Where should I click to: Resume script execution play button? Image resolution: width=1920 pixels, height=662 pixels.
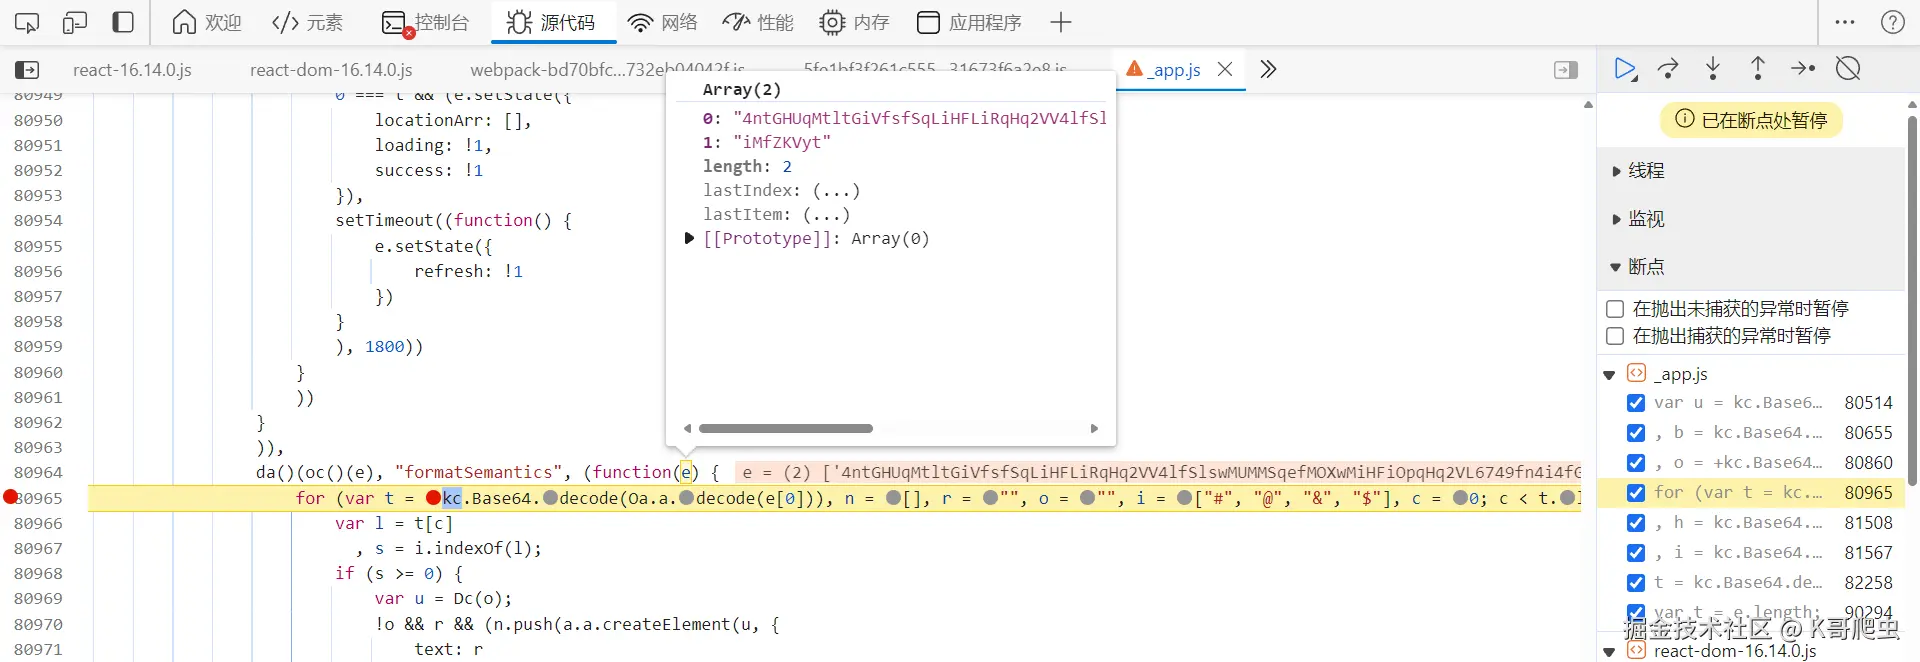click(1626, 69)
